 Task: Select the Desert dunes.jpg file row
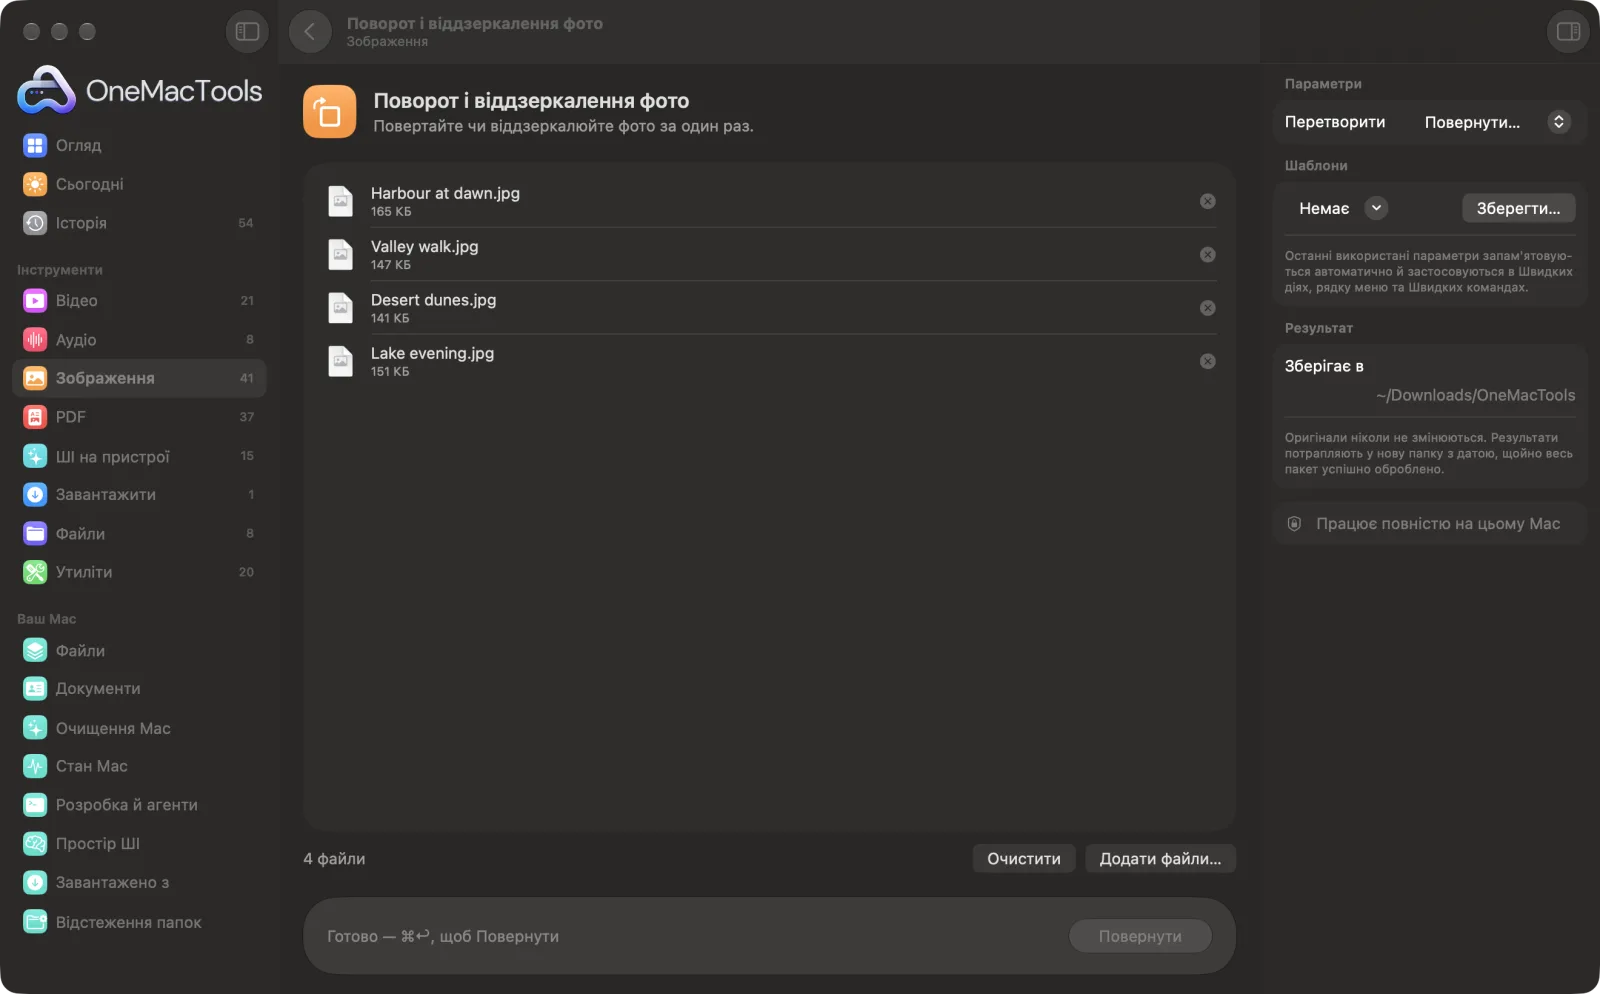(x=769, y=308)
